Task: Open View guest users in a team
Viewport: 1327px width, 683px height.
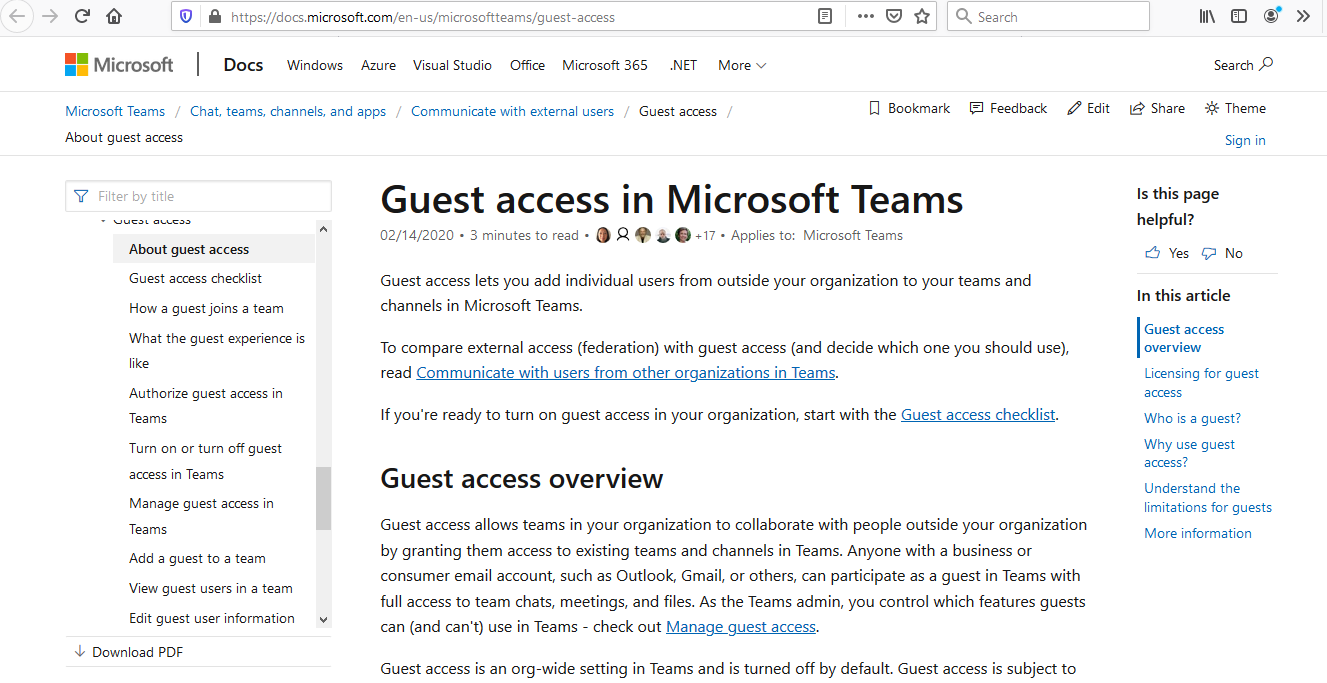Action: [x=211, y=588]
